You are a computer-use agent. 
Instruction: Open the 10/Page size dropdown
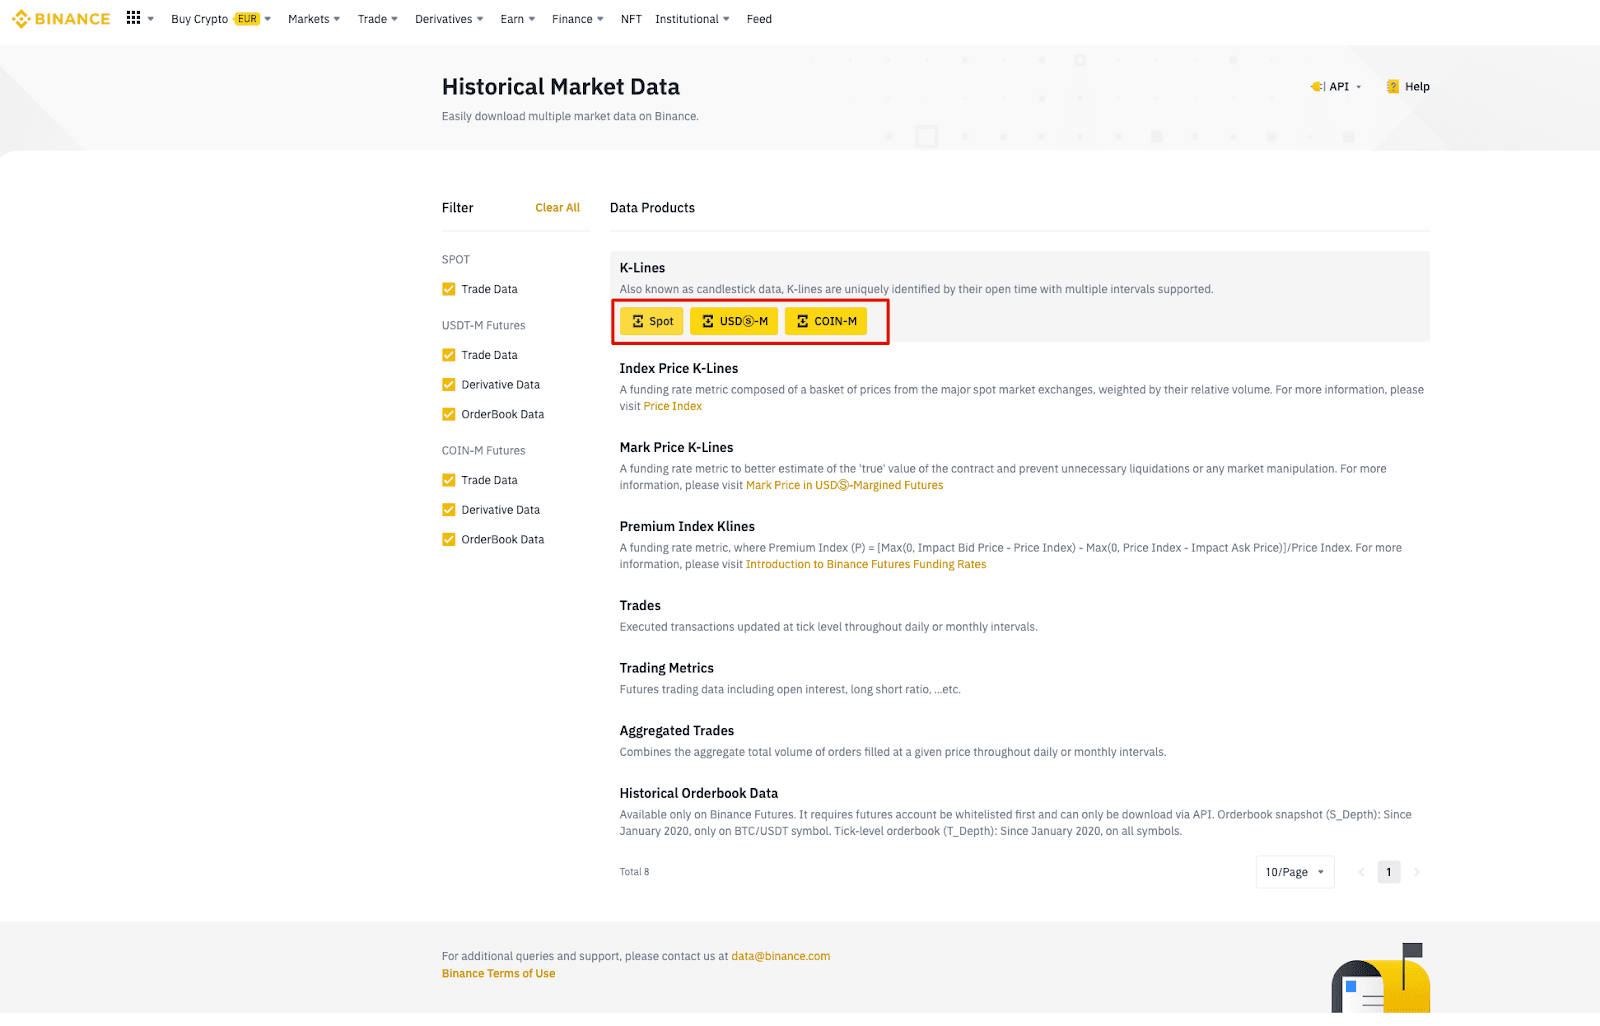tap(1295, 872)
